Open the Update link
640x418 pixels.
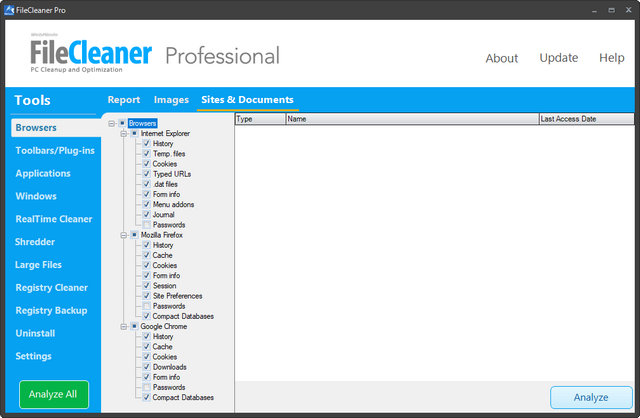coord(559,58)
